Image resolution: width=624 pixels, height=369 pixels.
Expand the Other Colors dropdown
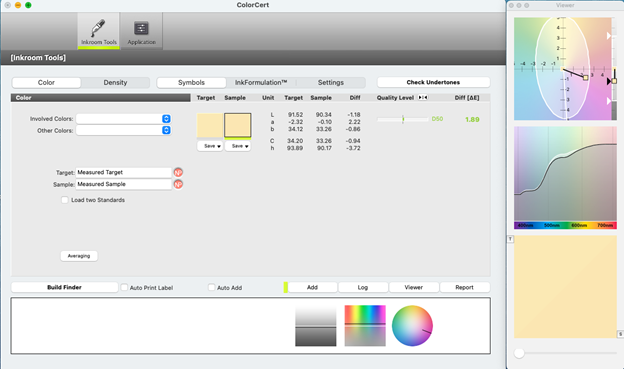coord(166,130)
